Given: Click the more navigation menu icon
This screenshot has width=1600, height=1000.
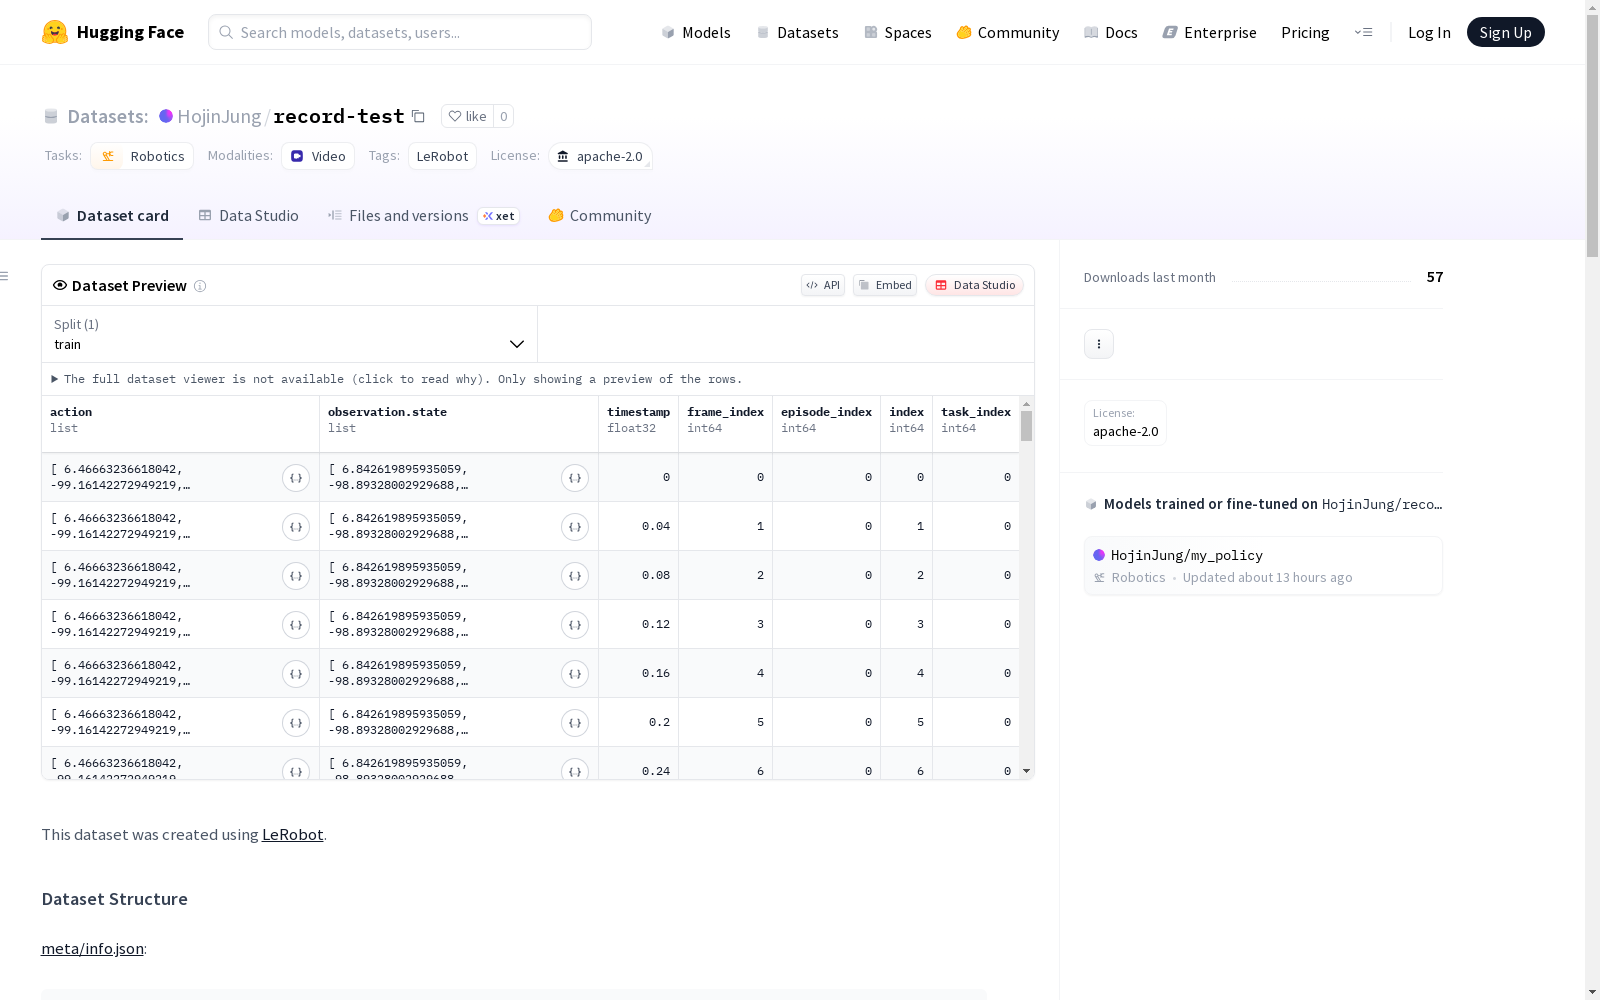Looking at the screenshot, I should 1363,32.
